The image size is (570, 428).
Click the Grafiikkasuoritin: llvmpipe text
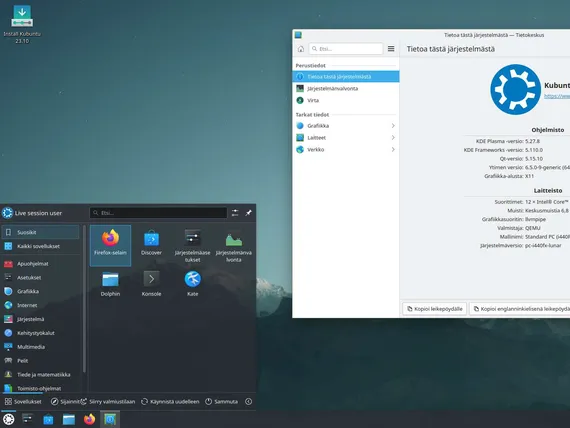pyautogui.click(x=514, y=219)
